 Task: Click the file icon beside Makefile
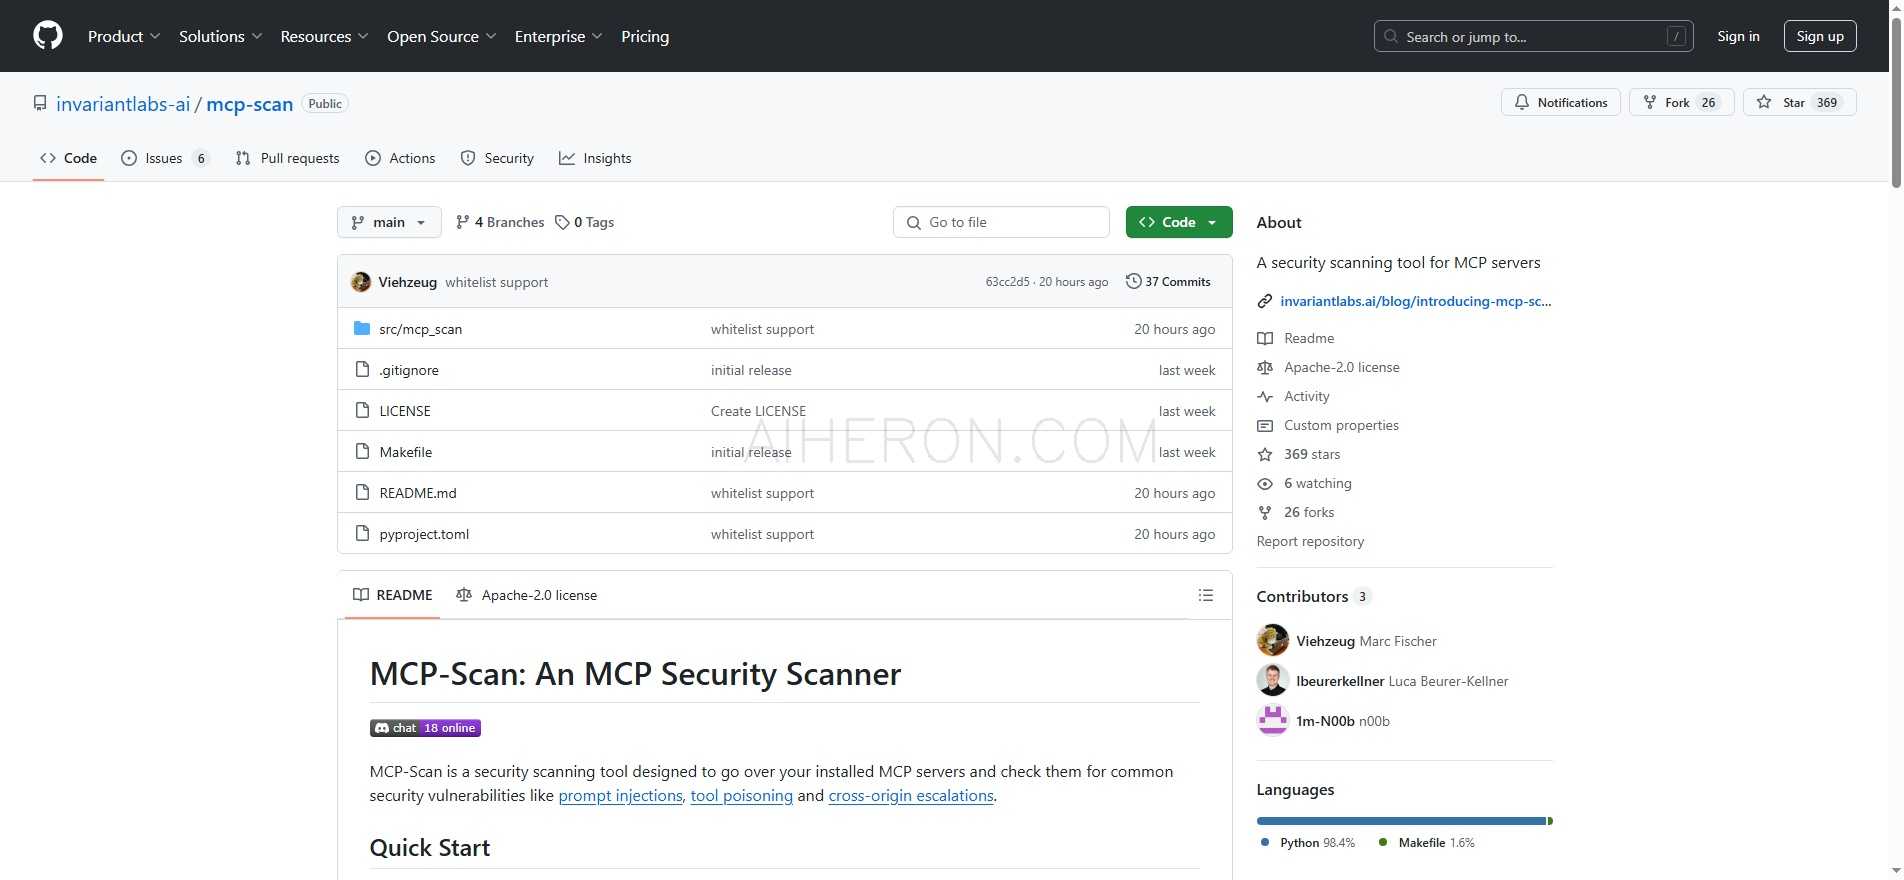[362, 452]
